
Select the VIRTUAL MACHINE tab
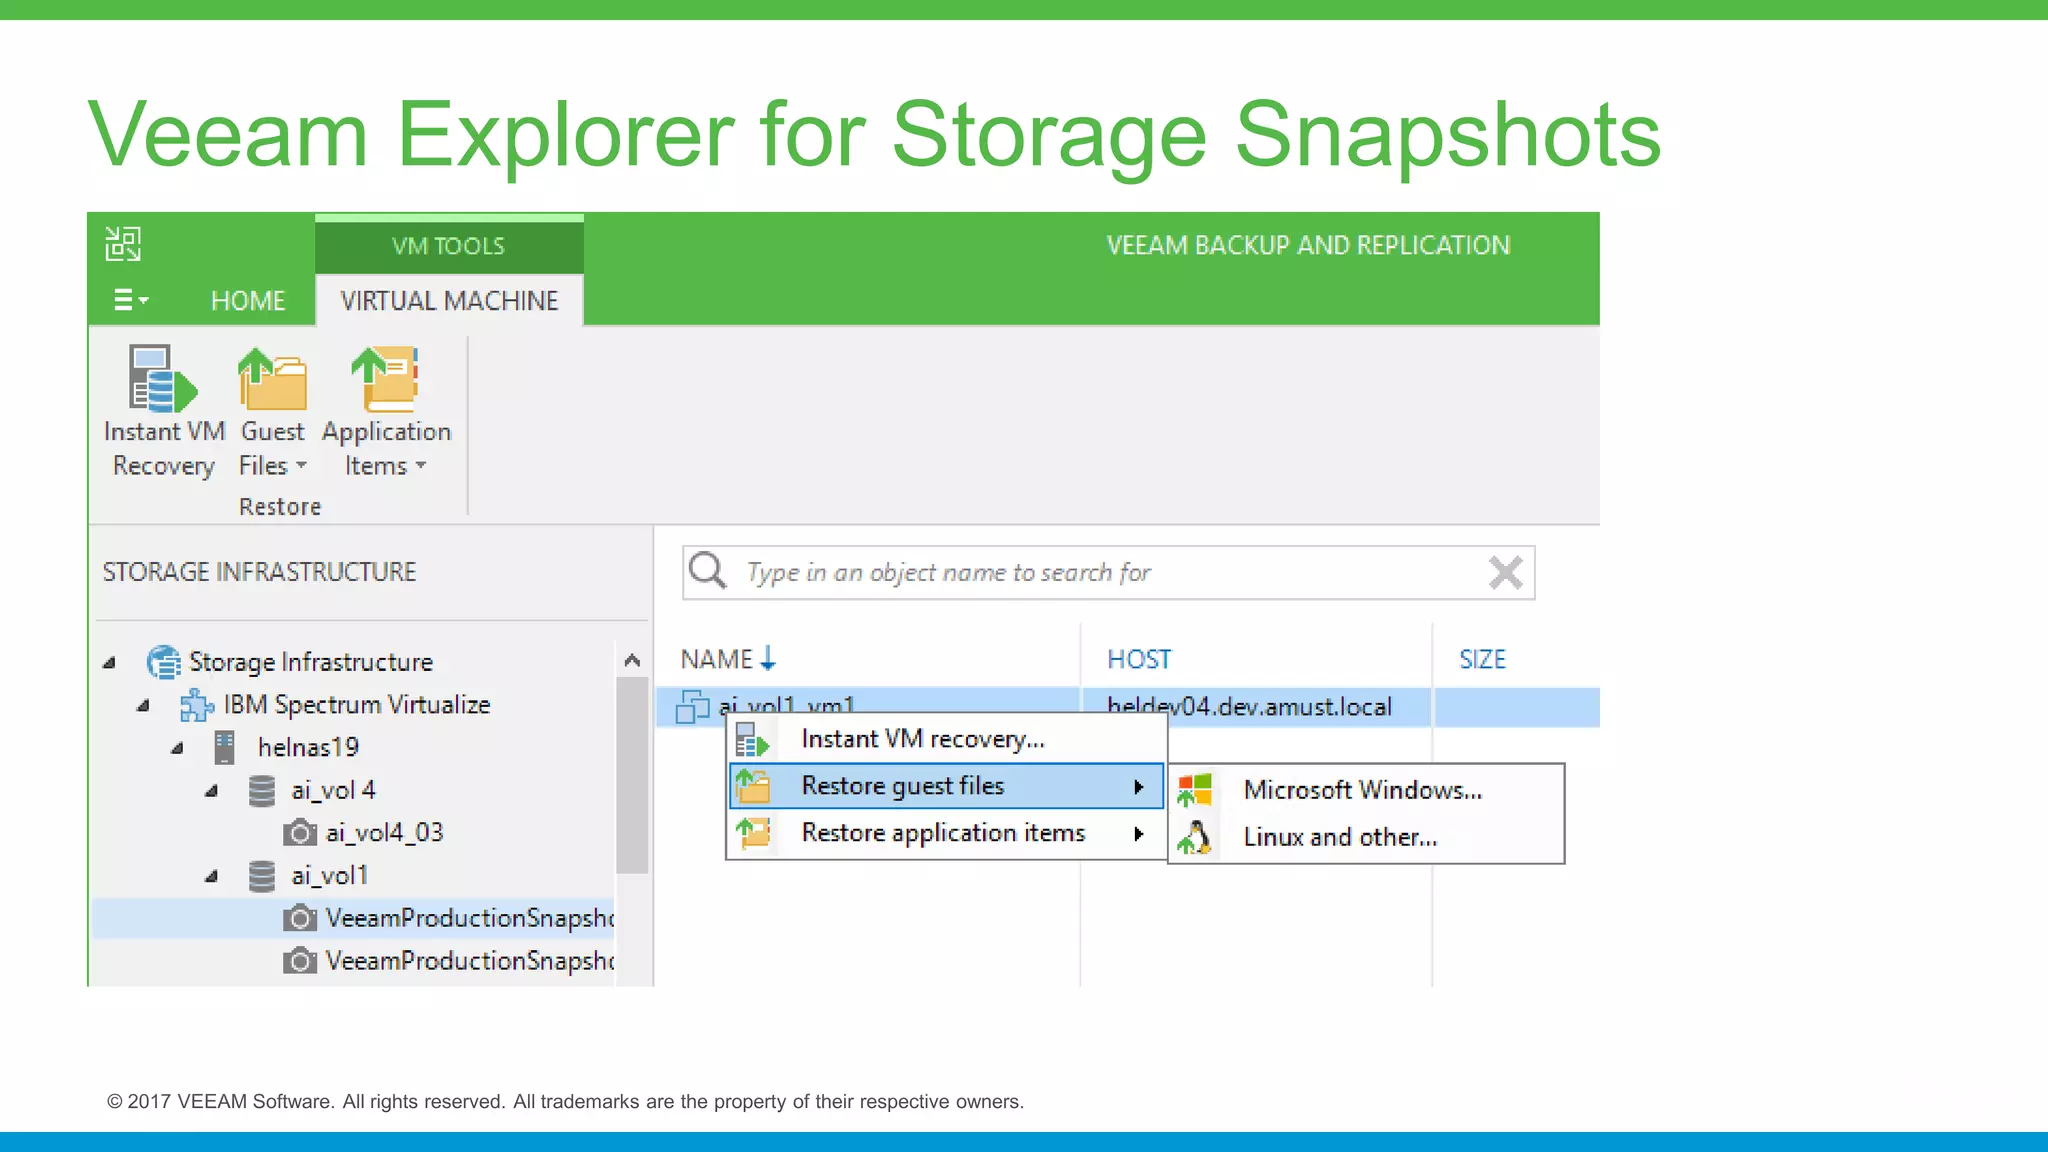[449, 301]
